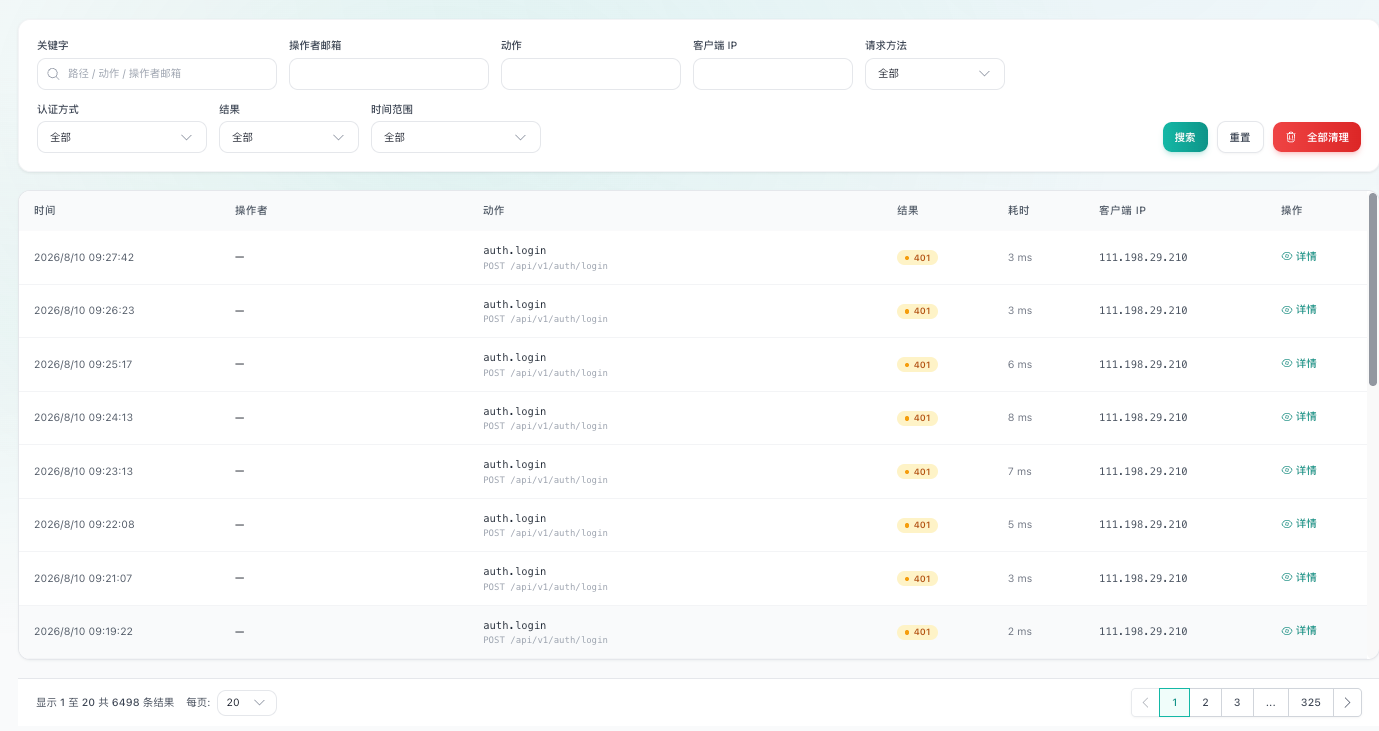Open 详情 for the 09:27:42 row

[x=1299, y=256]
